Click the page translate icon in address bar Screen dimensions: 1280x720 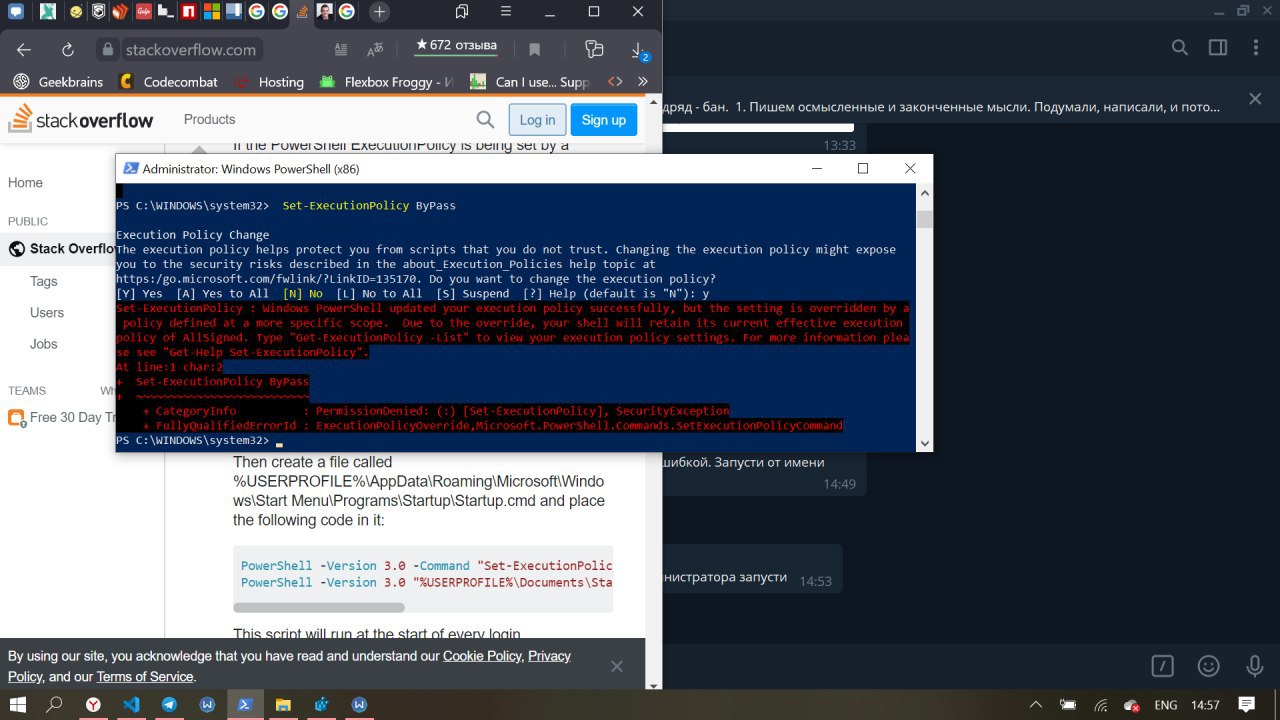pos(376,50)
